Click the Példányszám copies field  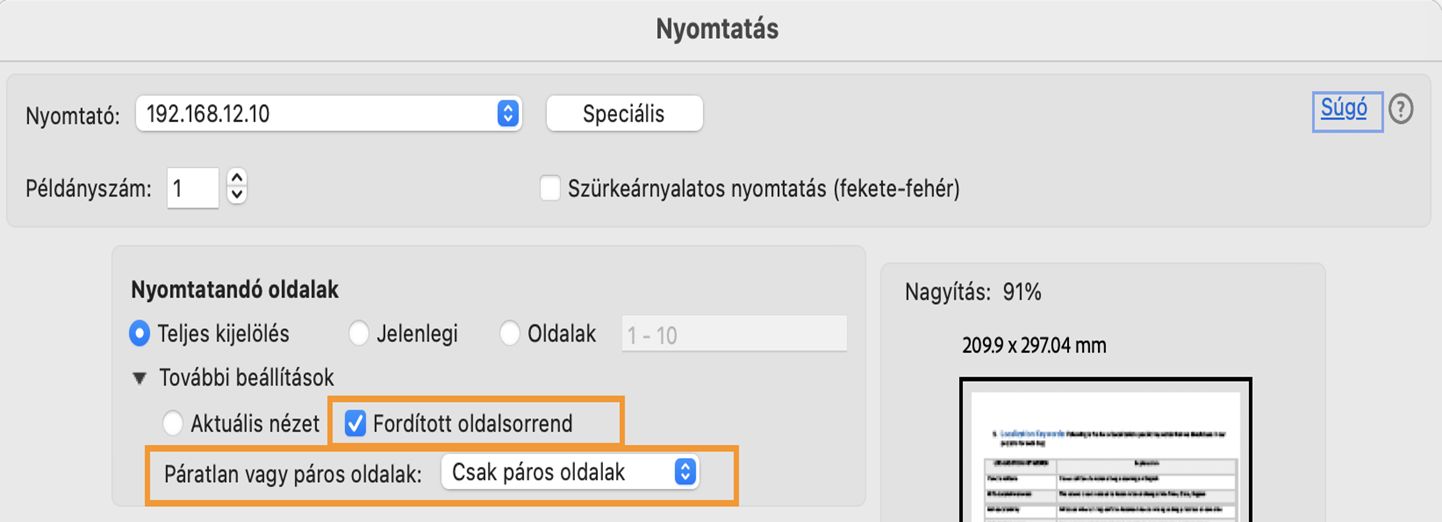192,188
